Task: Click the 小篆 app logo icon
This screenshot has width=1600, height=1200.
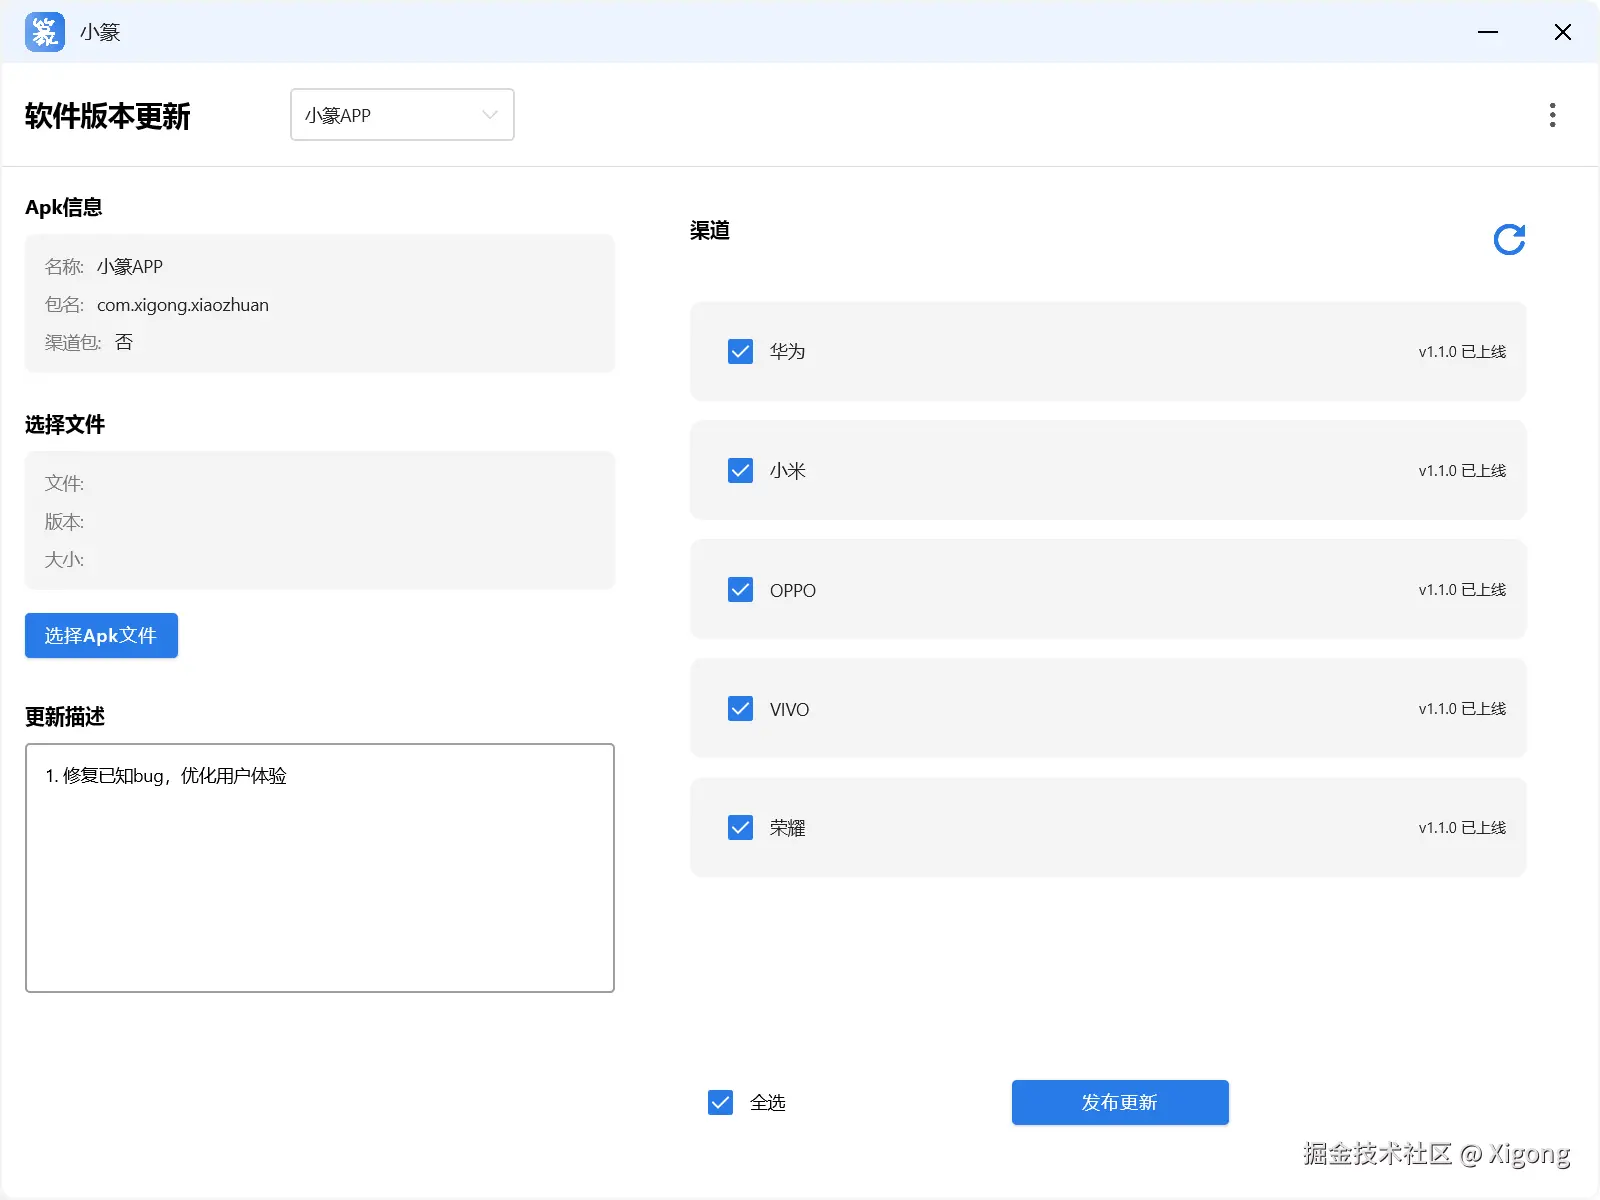Action: pos(45,32)
